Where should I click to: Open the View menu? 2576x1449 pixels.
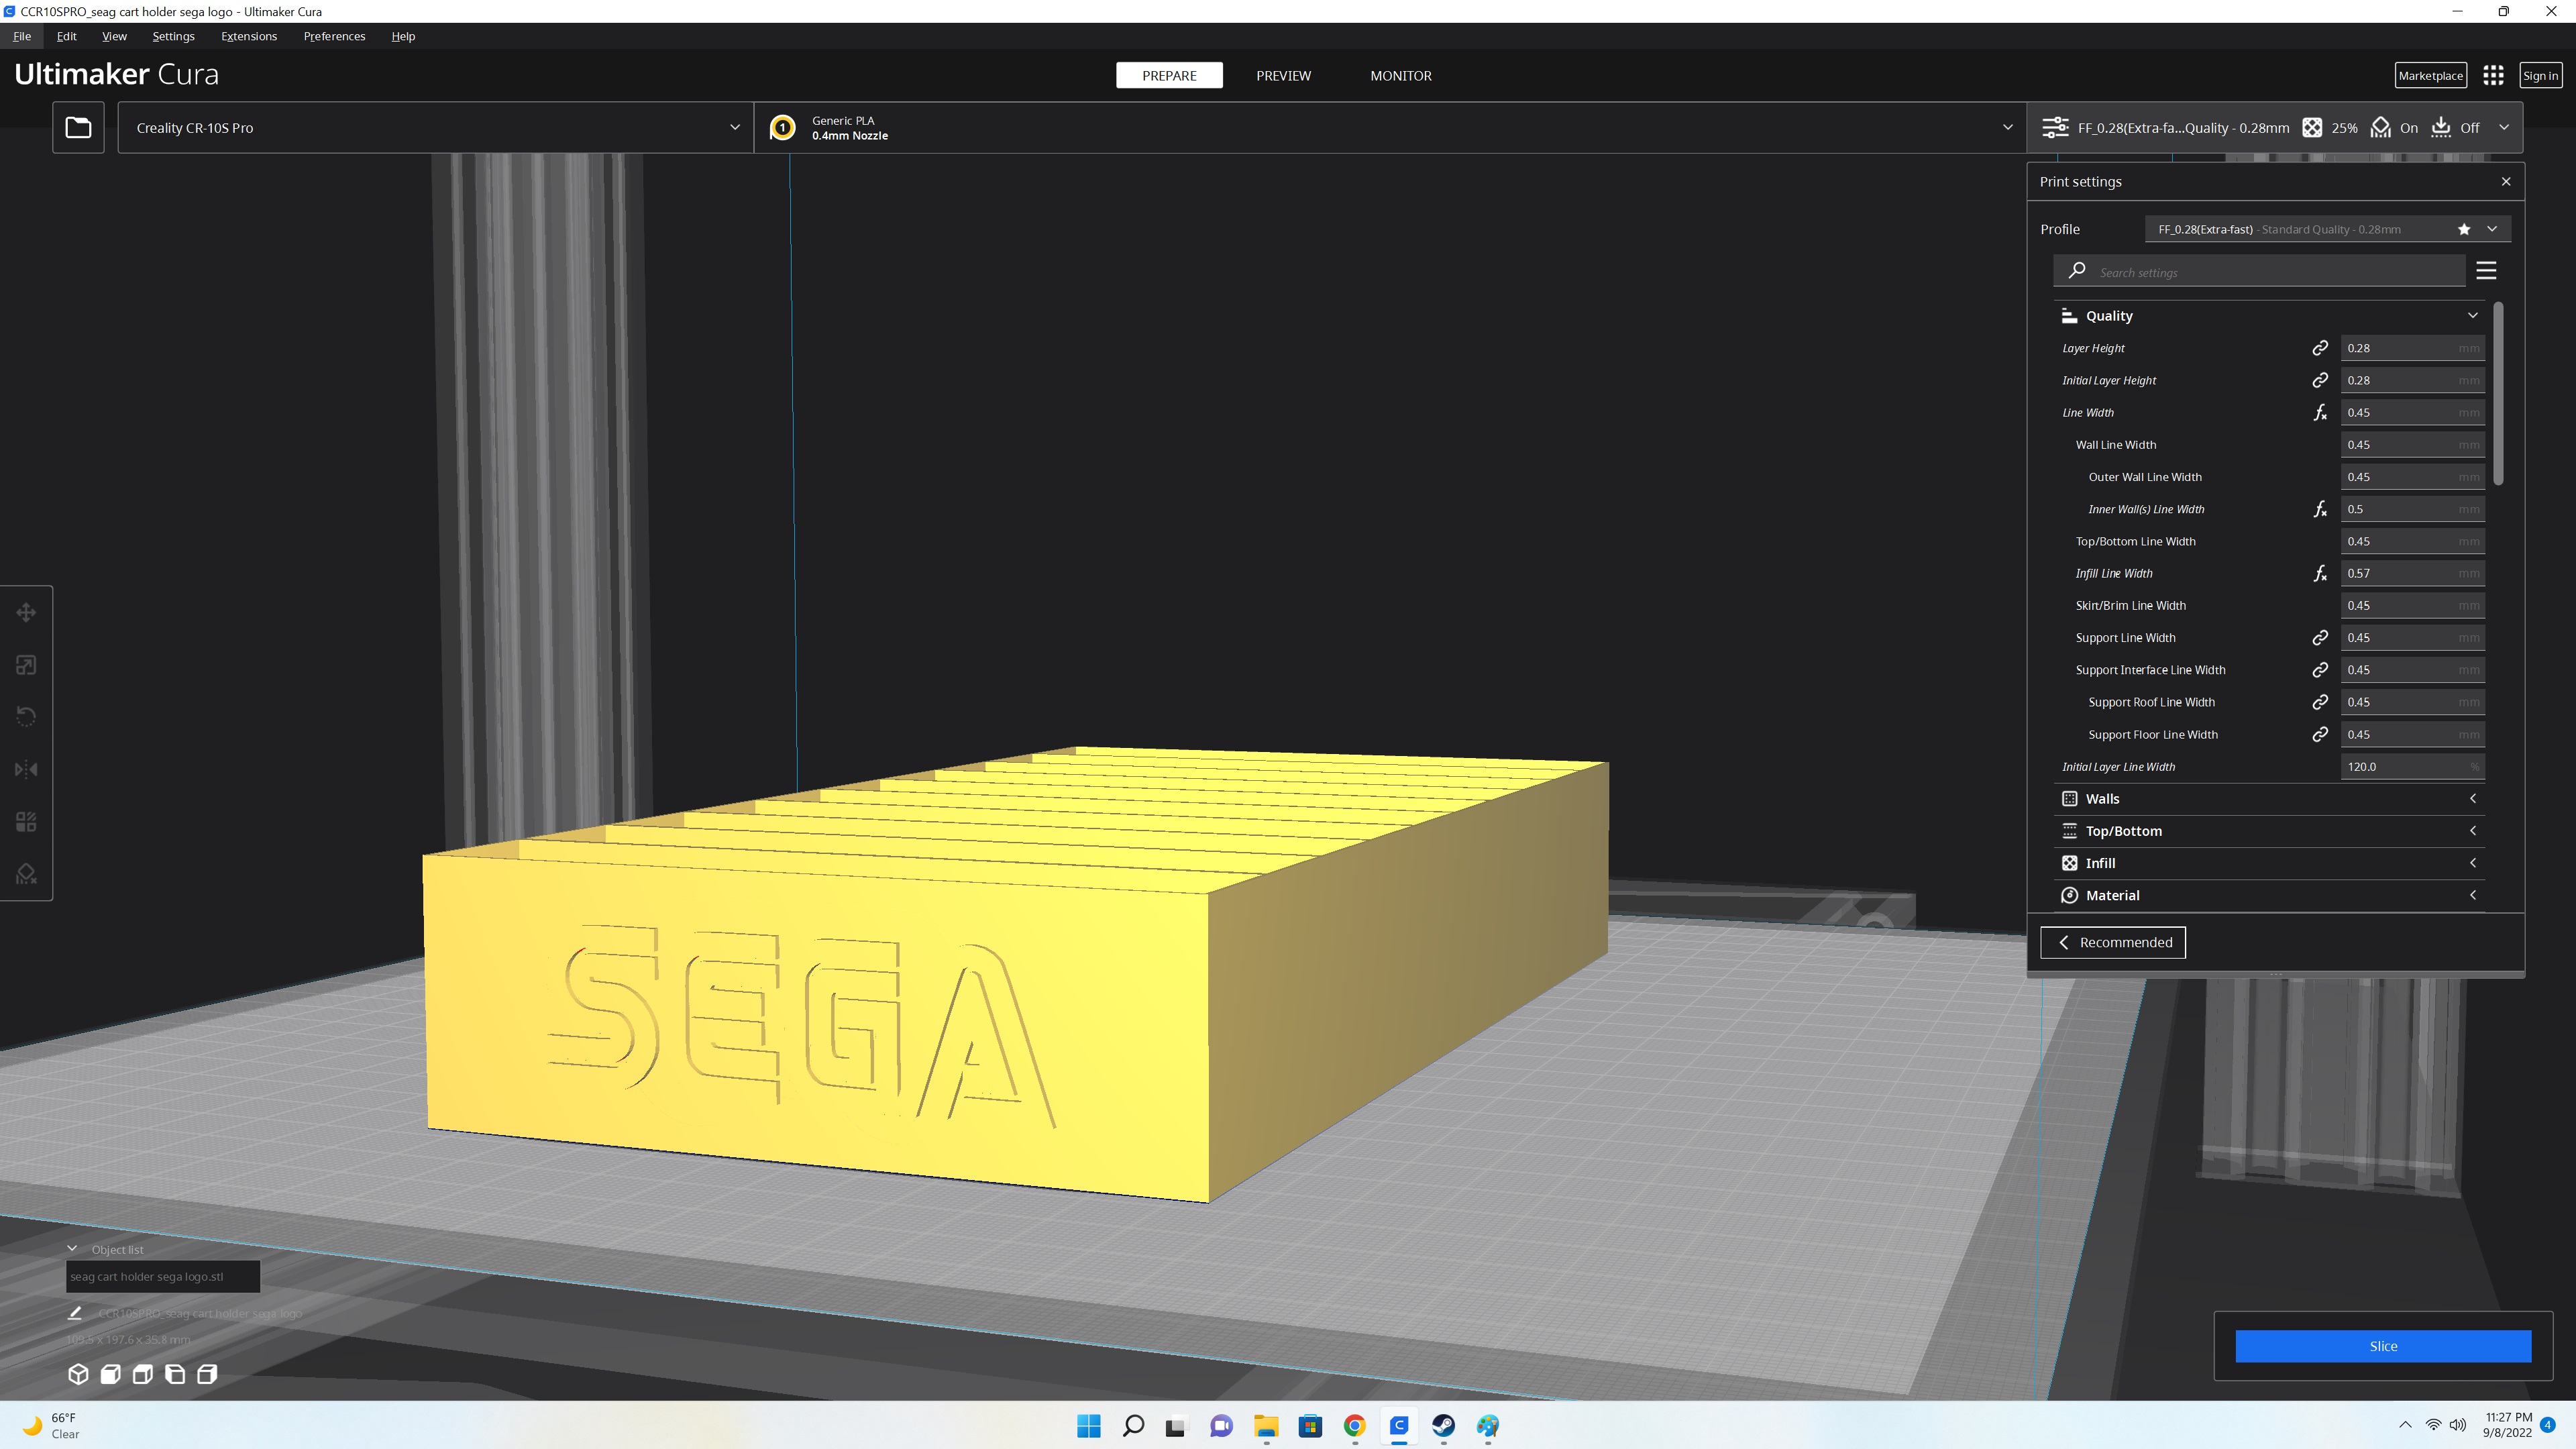click(114, 36)
